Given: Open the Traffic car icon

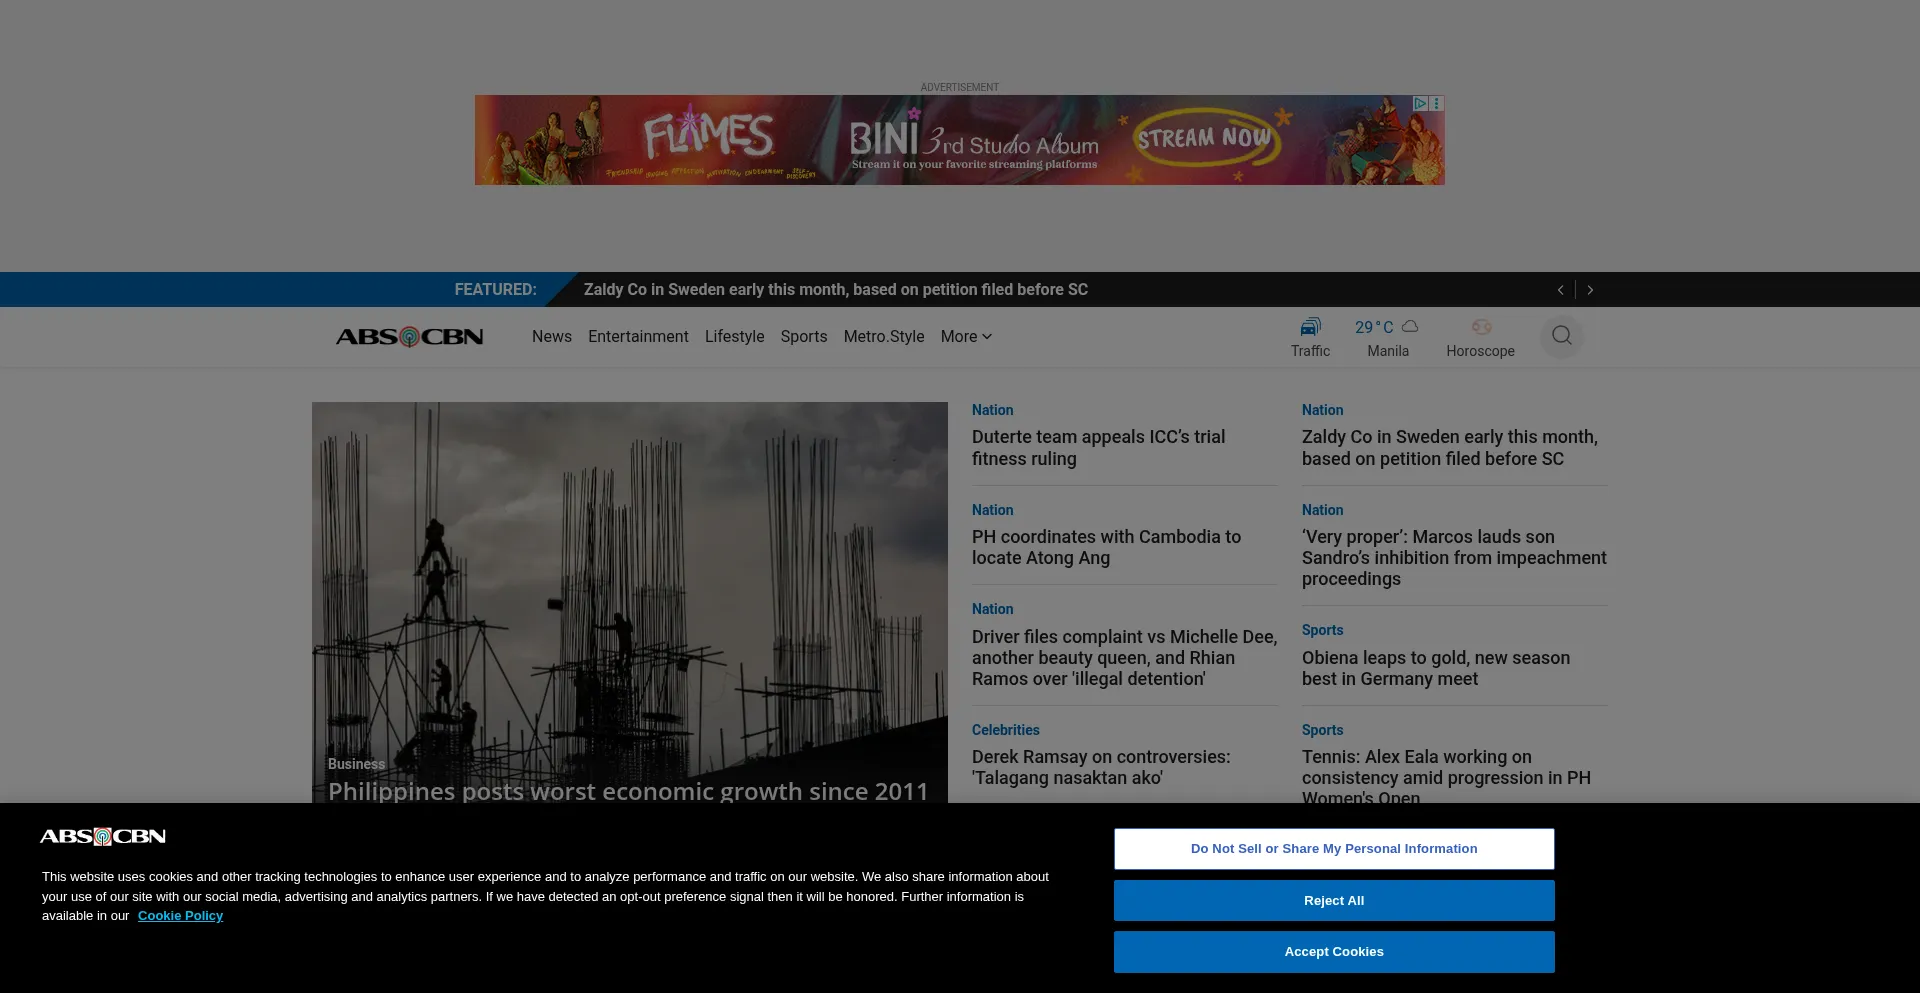Looking at the screenshot, I should point(1310,327).
